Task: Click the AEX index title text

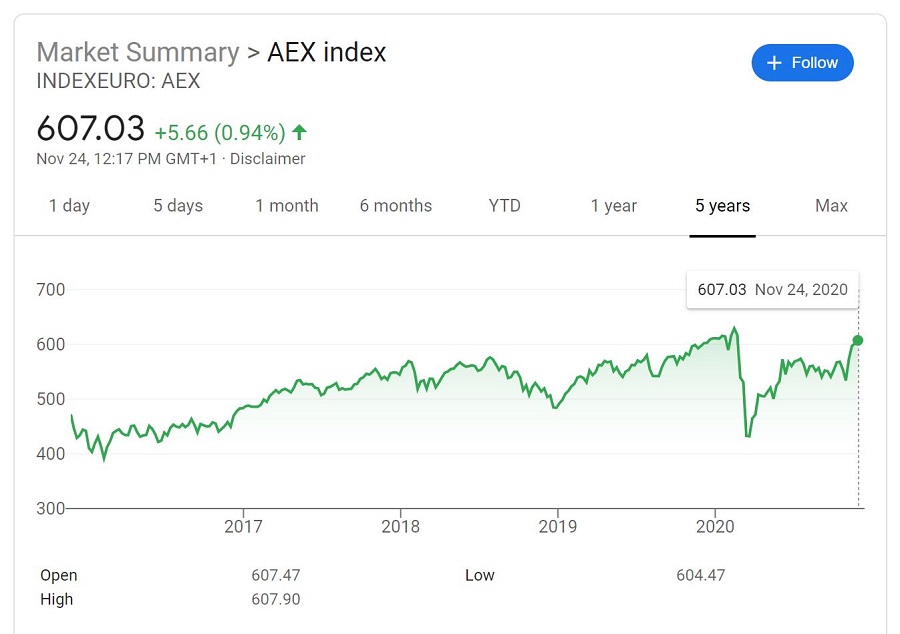Action: 327,52
